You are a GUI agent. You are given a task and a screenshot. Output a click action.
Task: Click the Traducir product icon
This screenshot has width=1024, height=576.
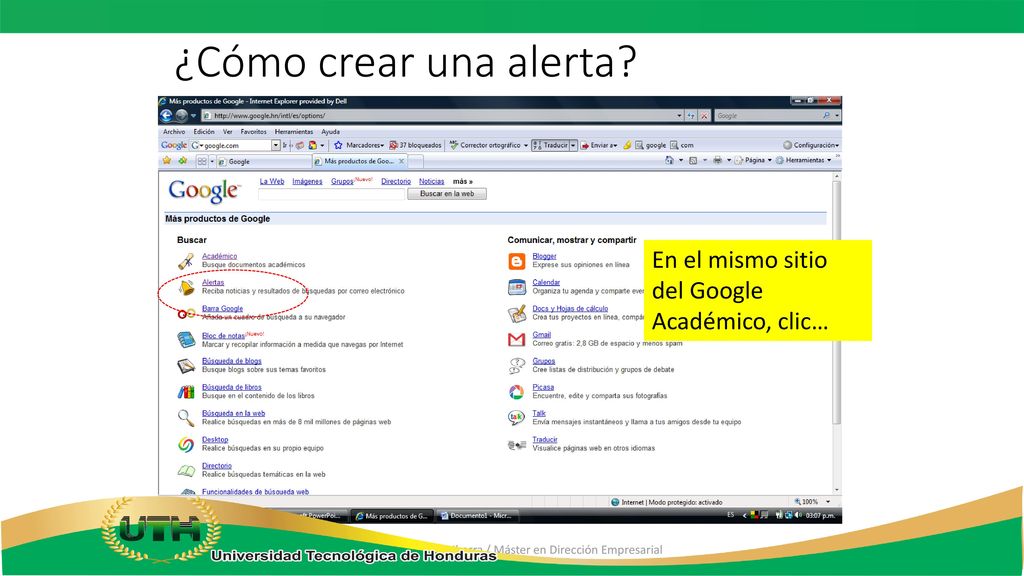[517, 445]
